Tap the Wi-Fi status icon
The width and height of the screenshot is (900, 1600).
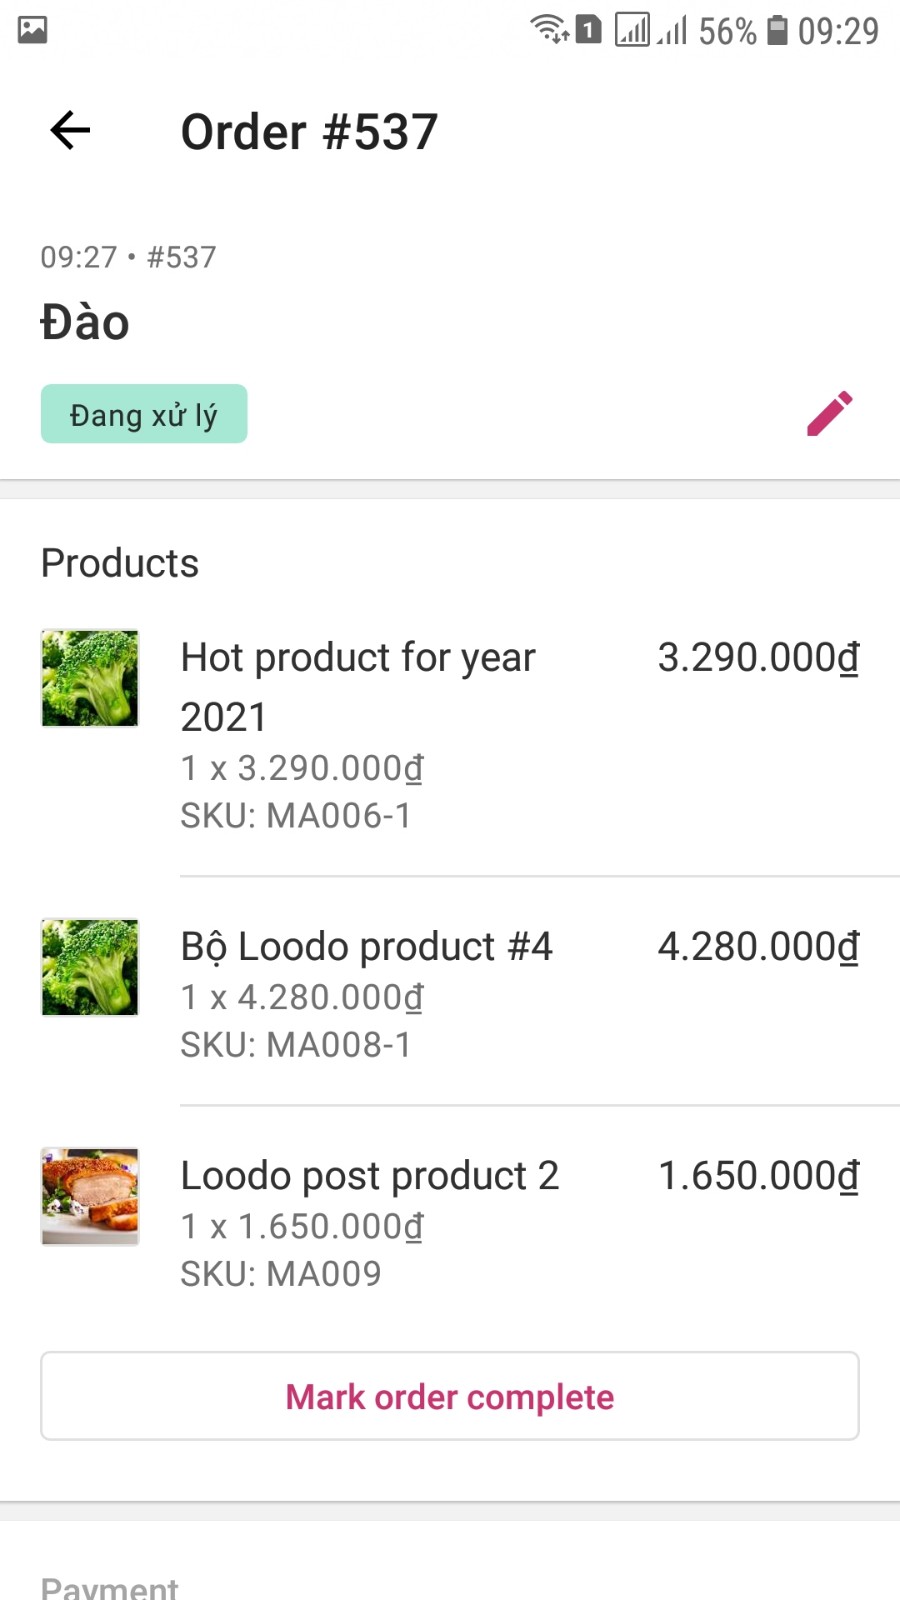[x=550, y=29]
